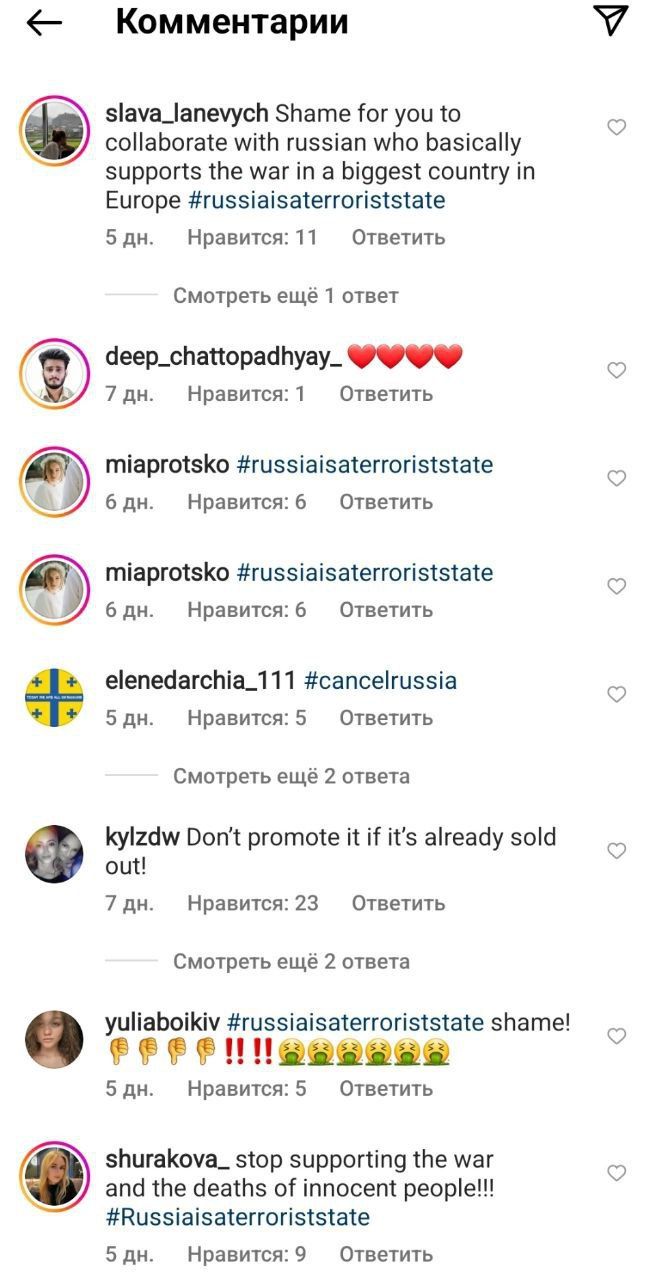Open #cancelrussia hashtag link

(x=380, y=681)
